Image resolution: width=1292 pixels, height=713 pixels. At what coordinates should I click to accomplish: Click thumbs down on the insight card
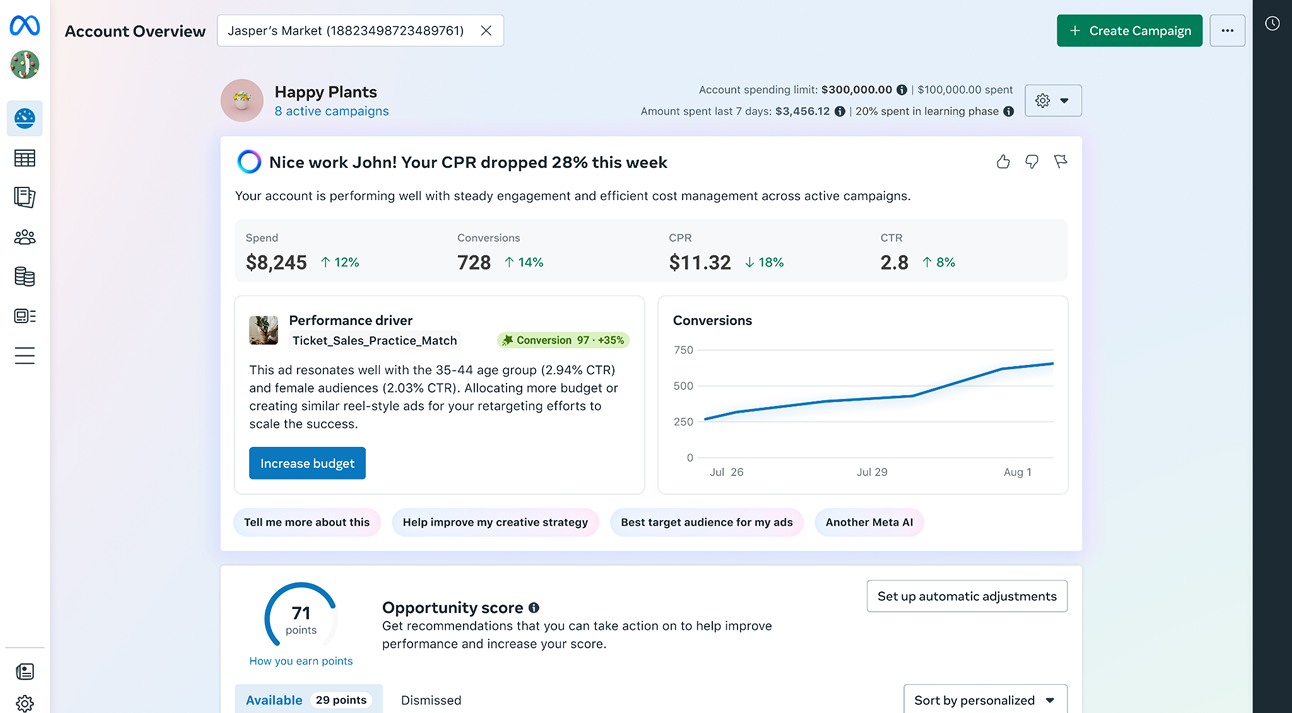coord(1032,161)
